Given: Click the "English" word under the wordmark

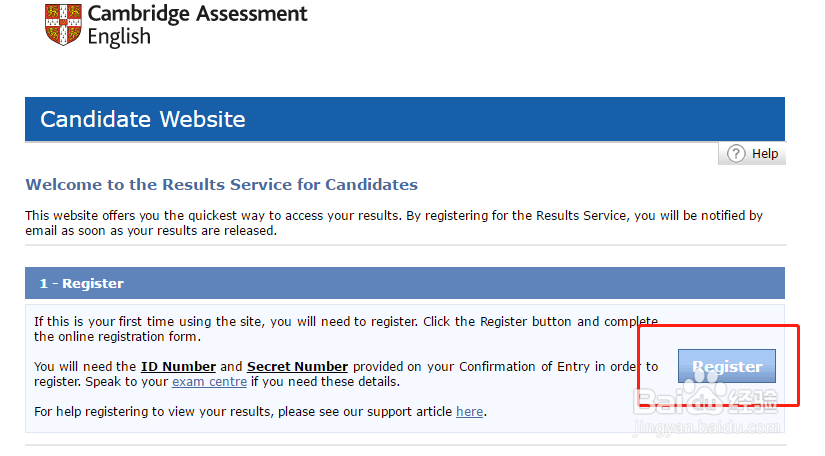Looking at the screenshot, I should pos(119,37).
